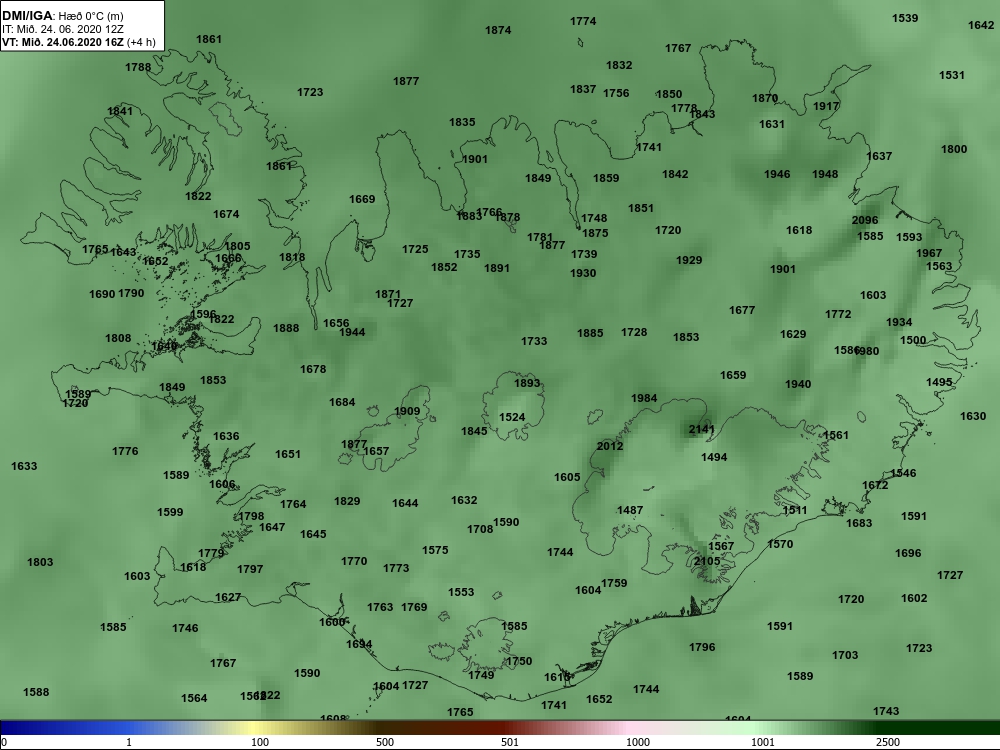This screenshot has width=1000, height=750.
Task: Select the map value 1553
Action: pos(461,592)
